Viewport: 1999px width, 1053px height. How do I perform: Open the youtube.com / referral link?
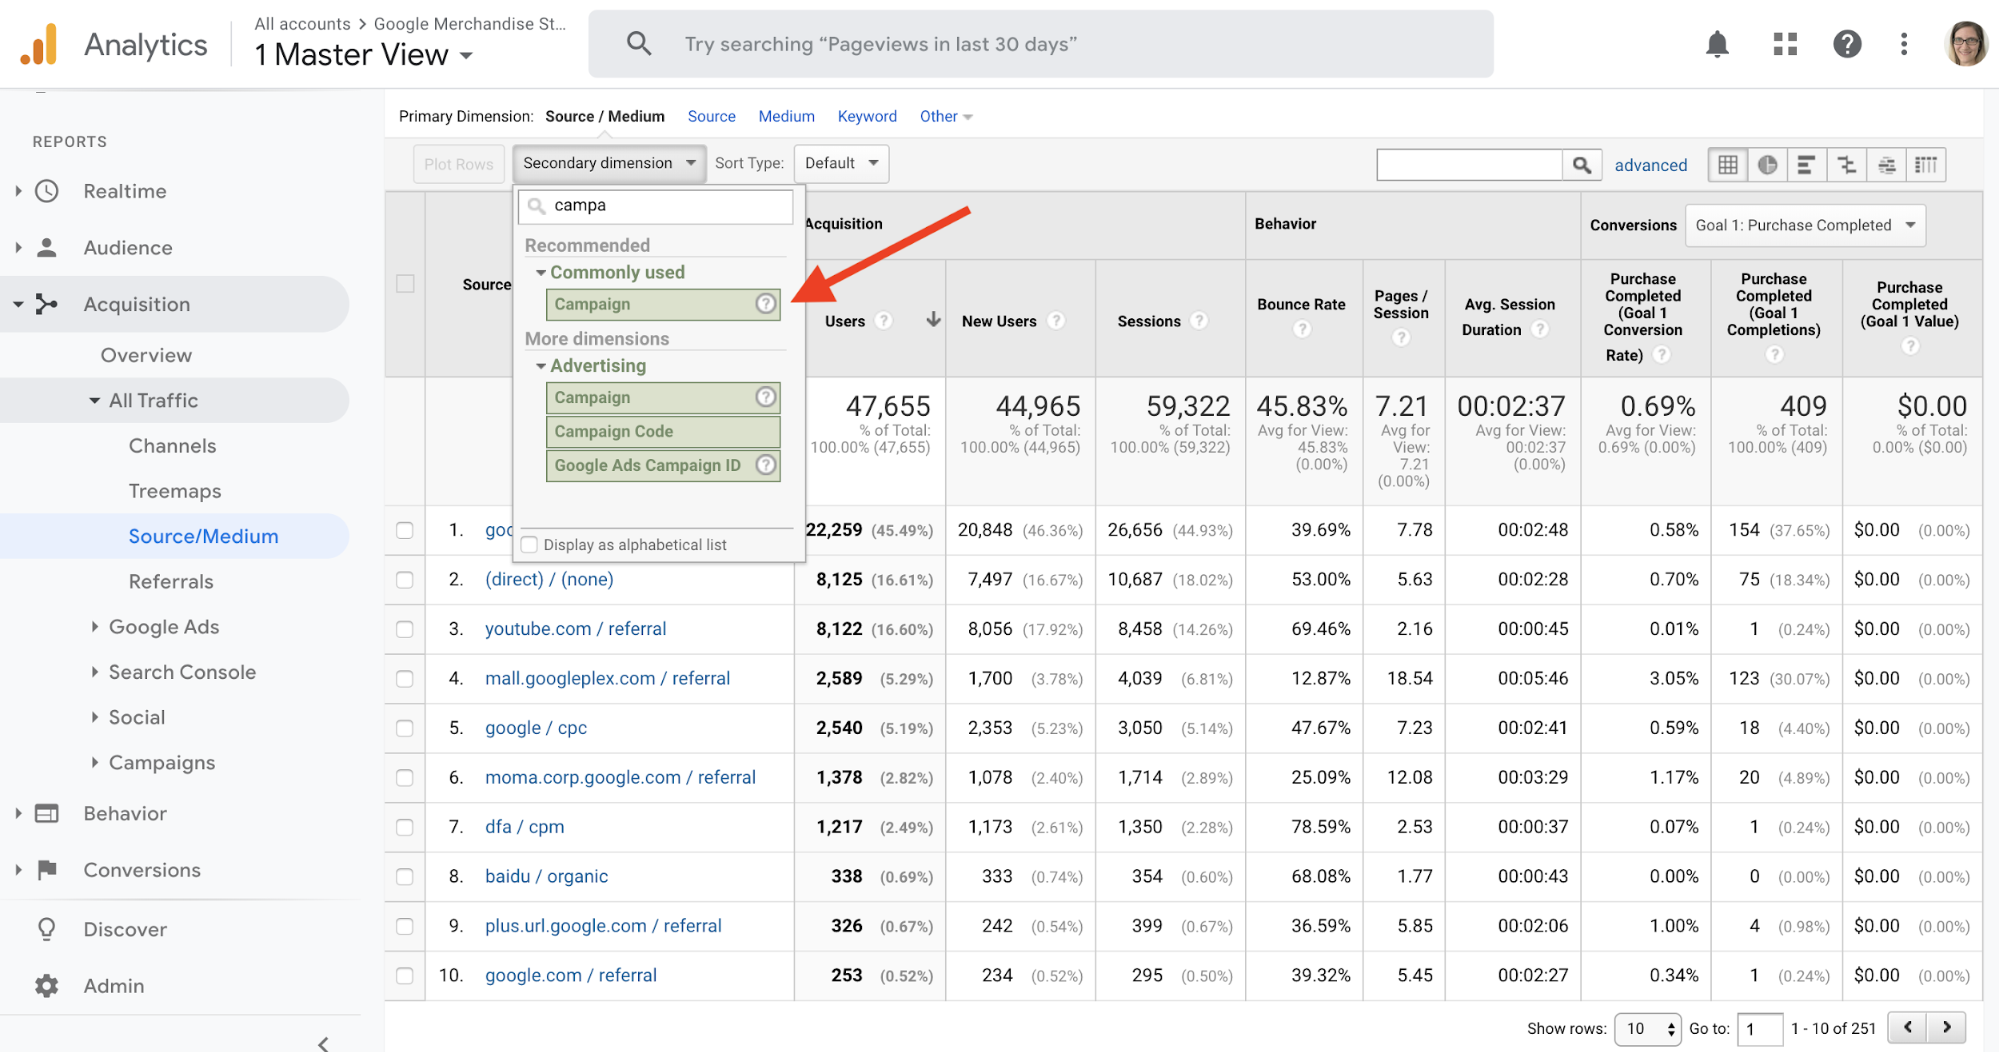point(575,629)
